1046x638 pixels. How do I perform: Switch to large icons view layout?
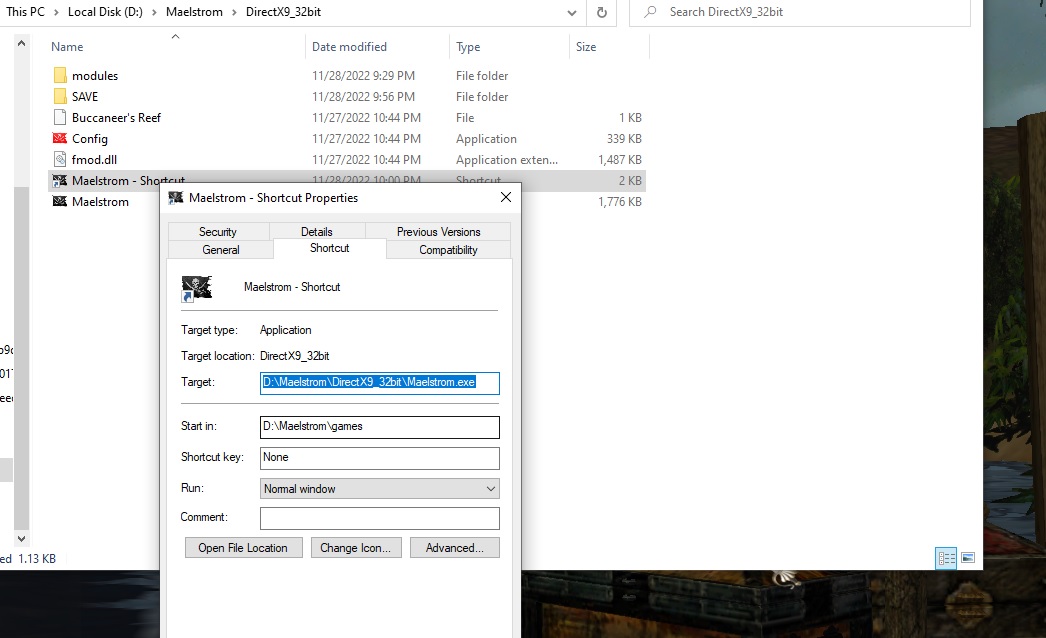pyautogui.click(x=968, y=558)
